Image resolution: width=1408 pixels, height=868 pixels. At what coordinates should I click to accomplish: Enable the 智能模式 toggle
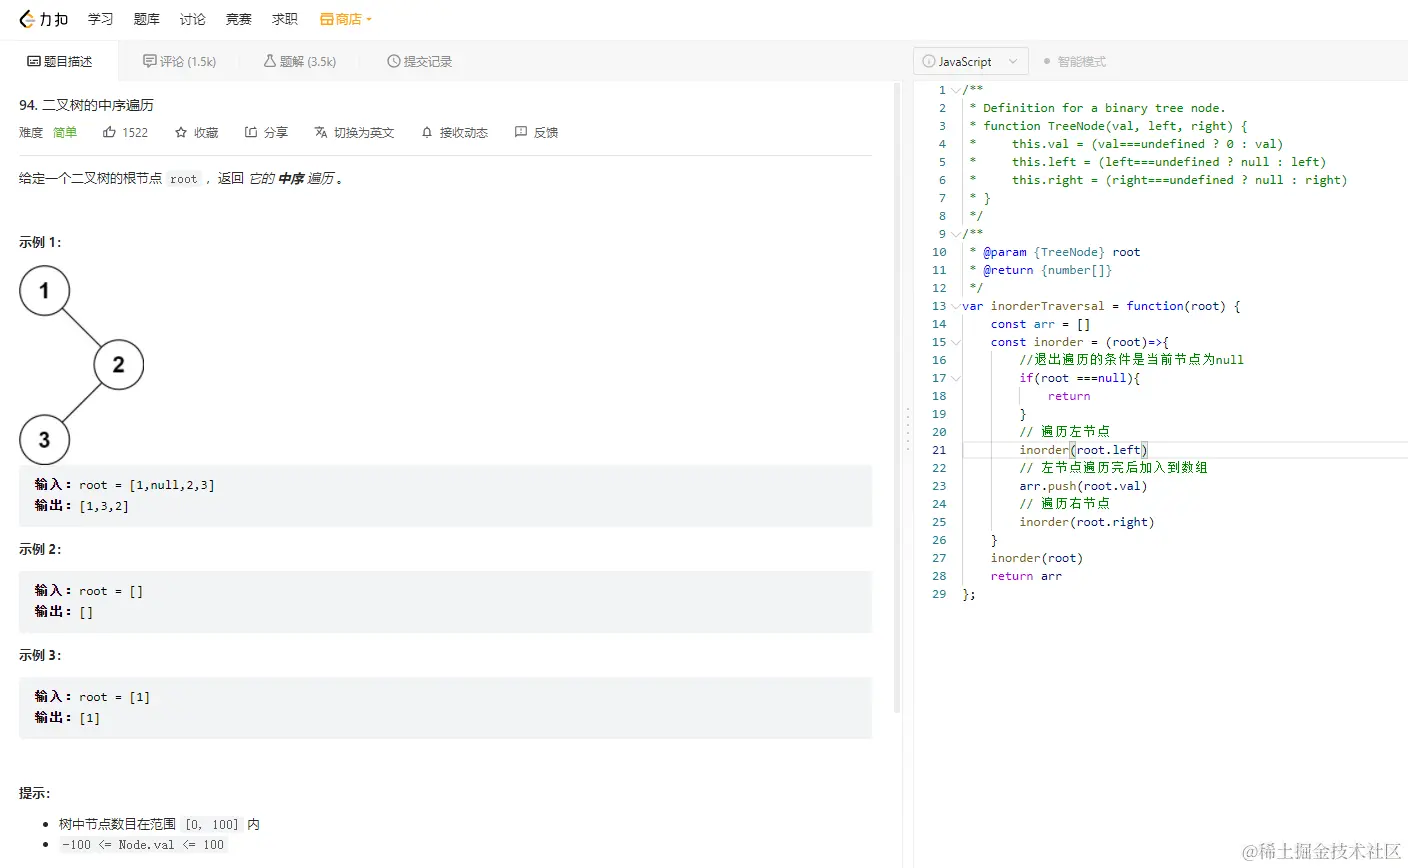1049,61
